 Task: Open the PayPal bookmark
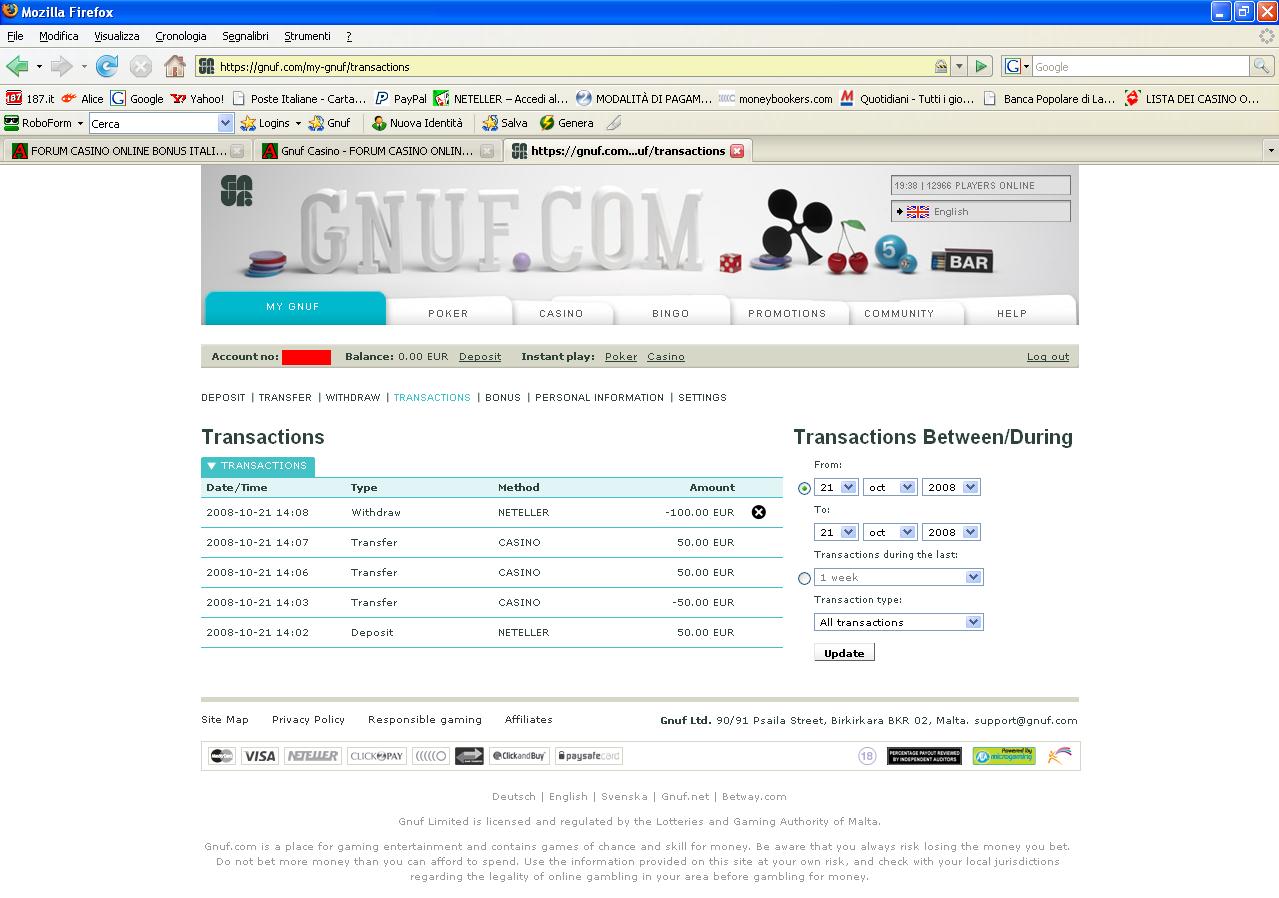tap(400, 99)
